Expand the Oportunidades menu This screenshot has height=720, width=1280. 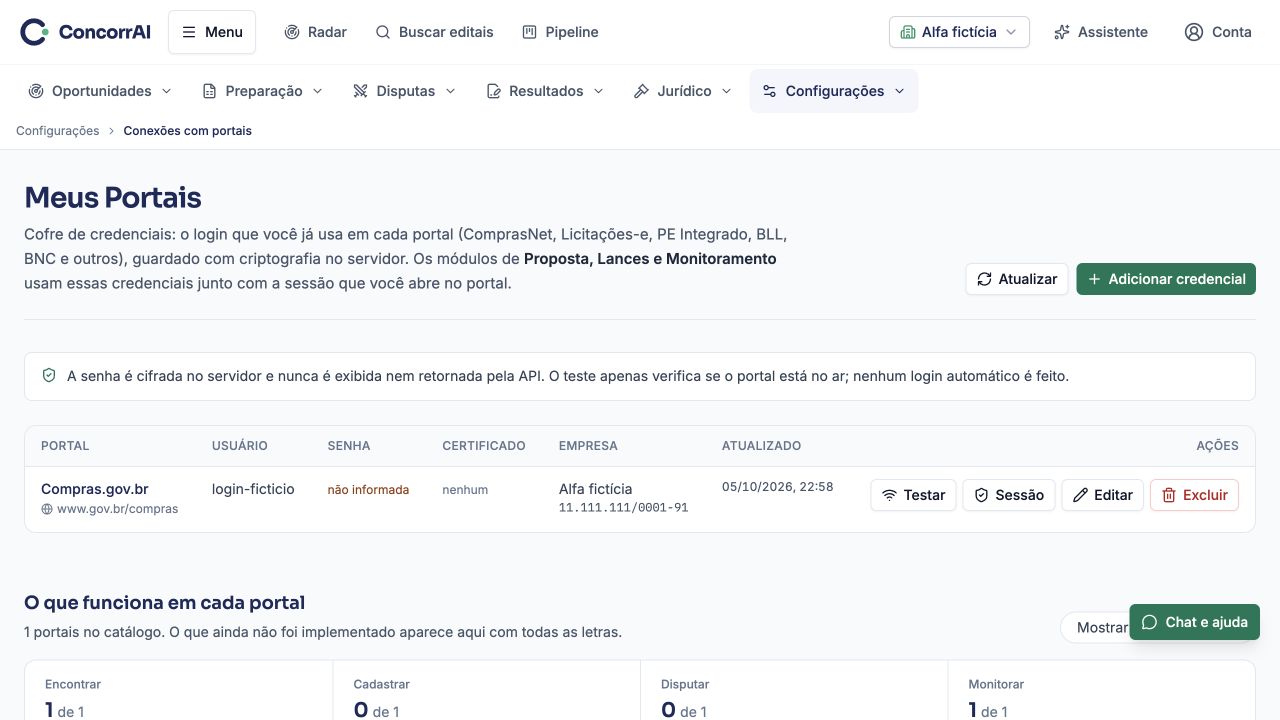100,91
